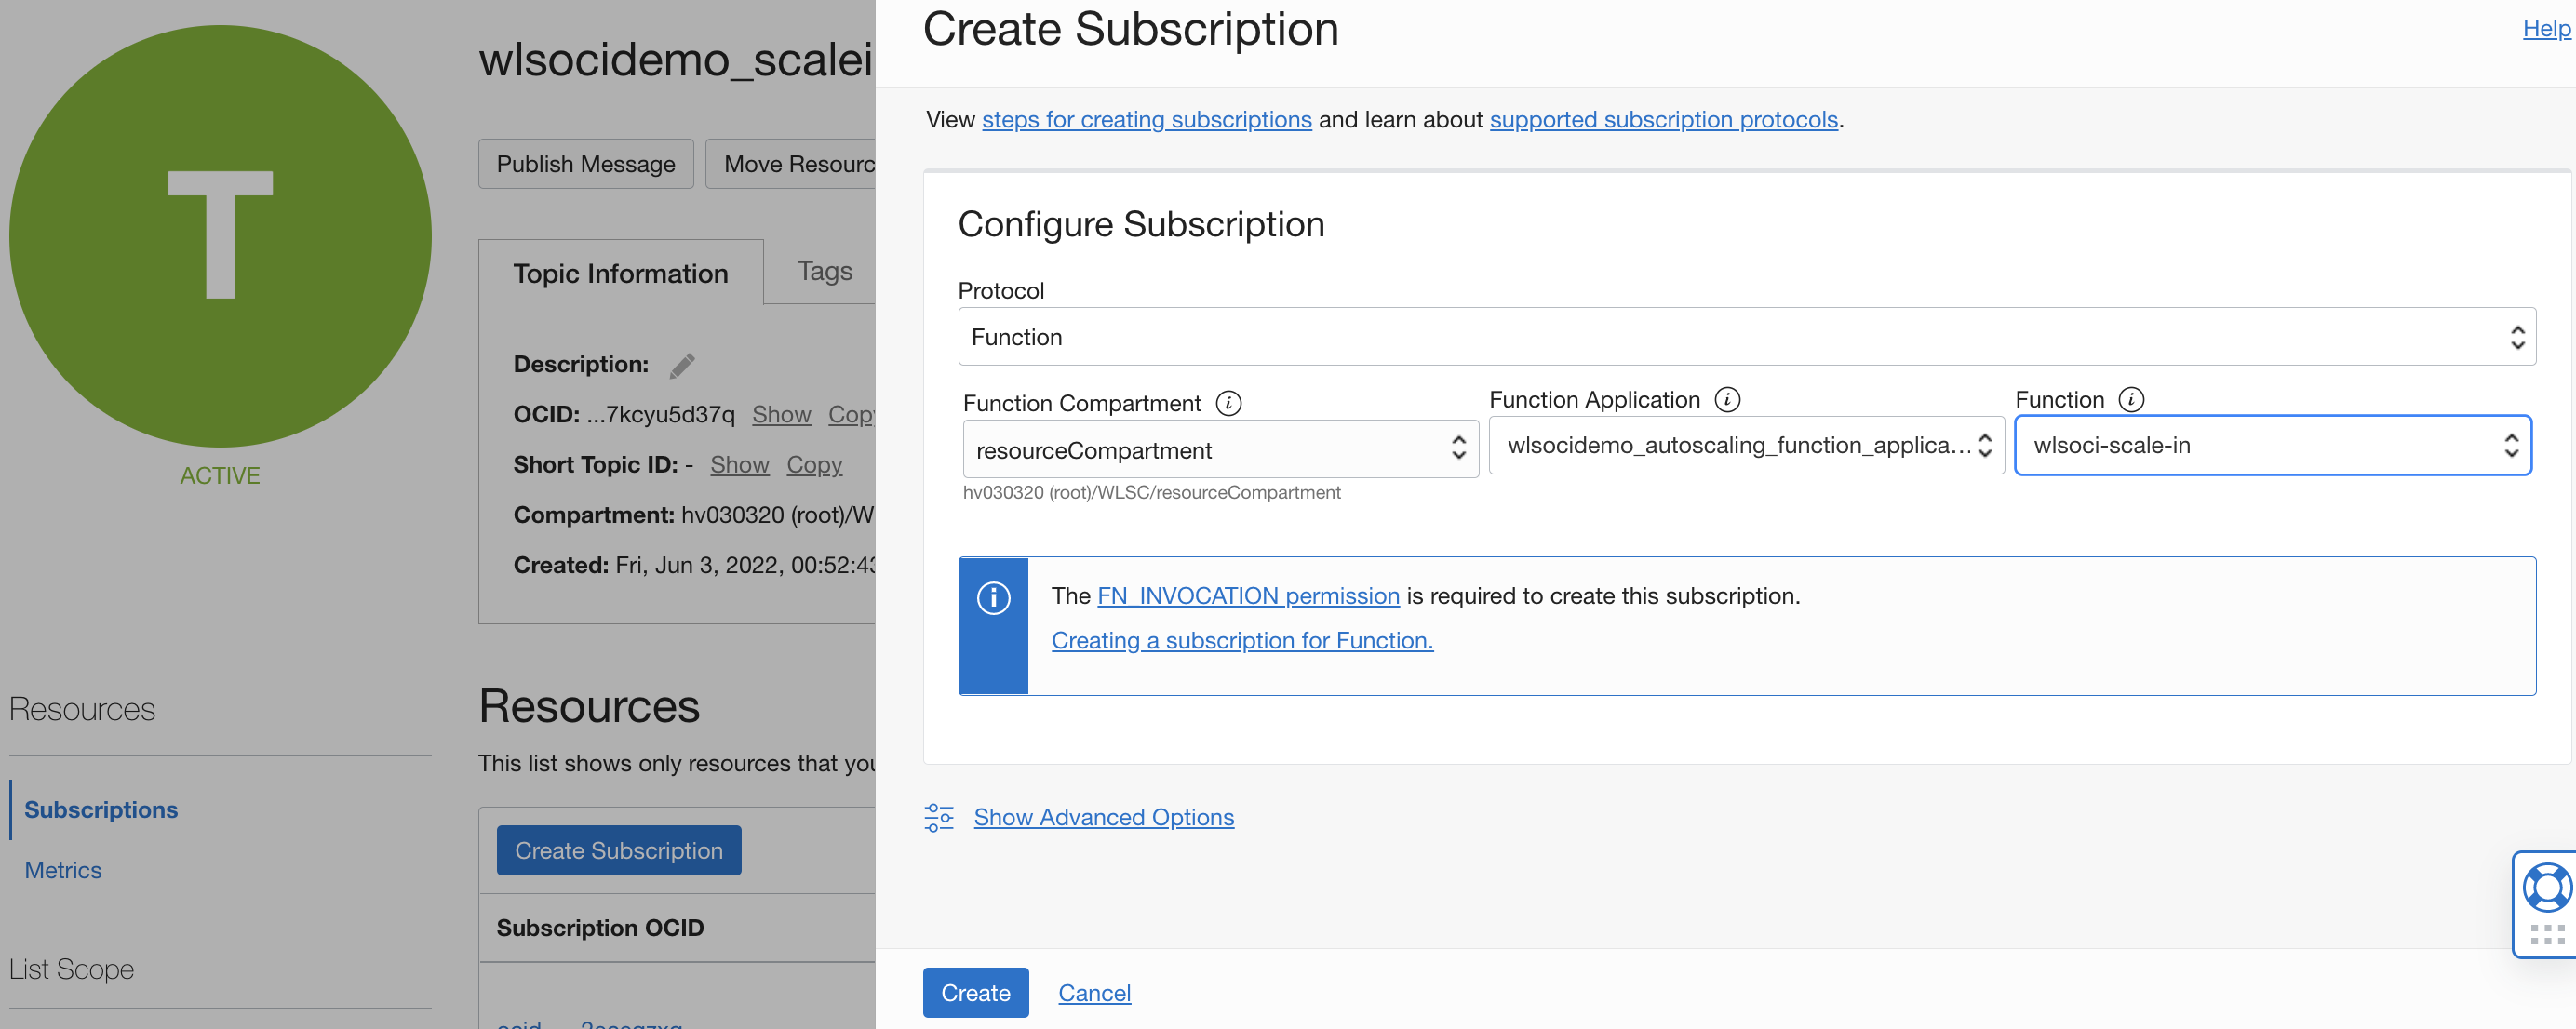Switch to the Tags tab

pos(824,271)
